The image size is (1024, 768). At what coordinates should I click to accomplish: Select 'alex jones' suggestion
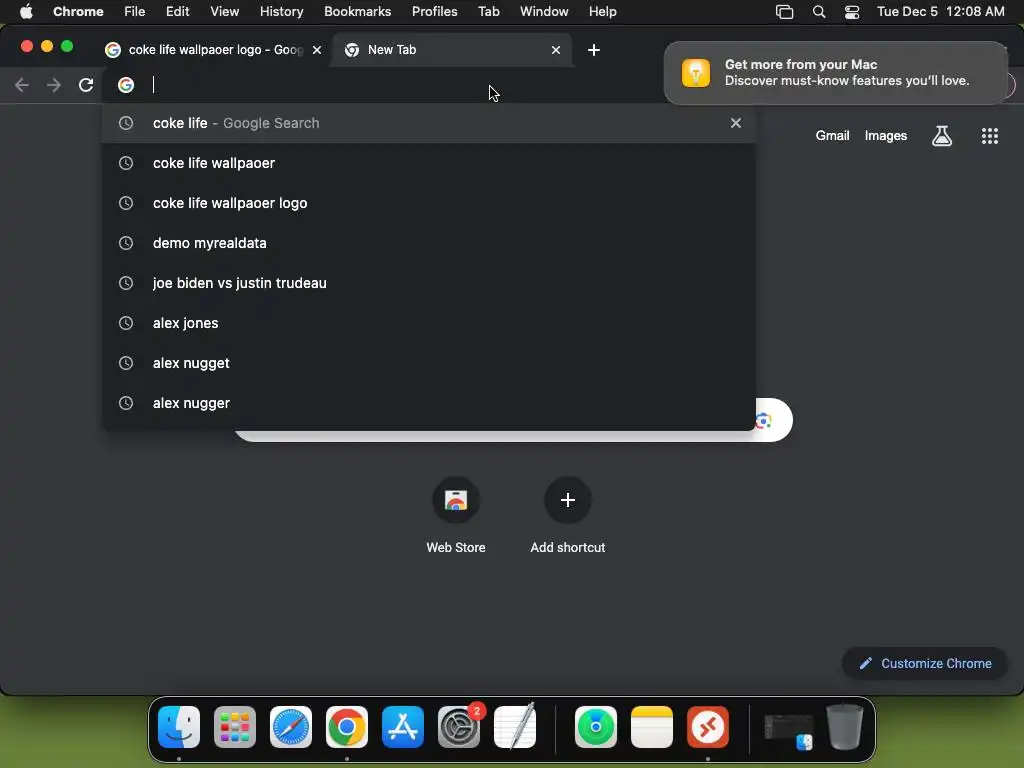click(x=429, y=323)
